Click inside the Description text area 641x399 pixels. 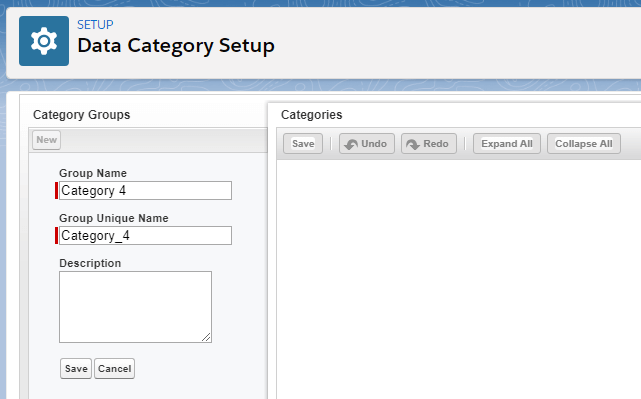tap(135, 307)
